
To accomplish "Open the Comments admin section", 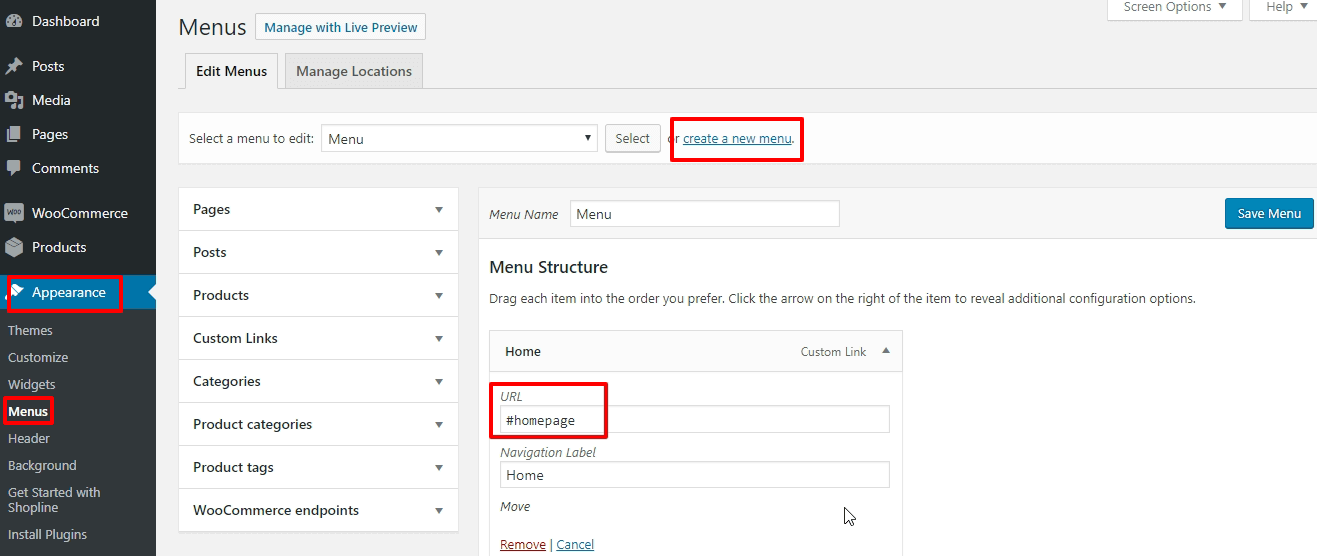I will pyautogui.click(x=65, y=168).
